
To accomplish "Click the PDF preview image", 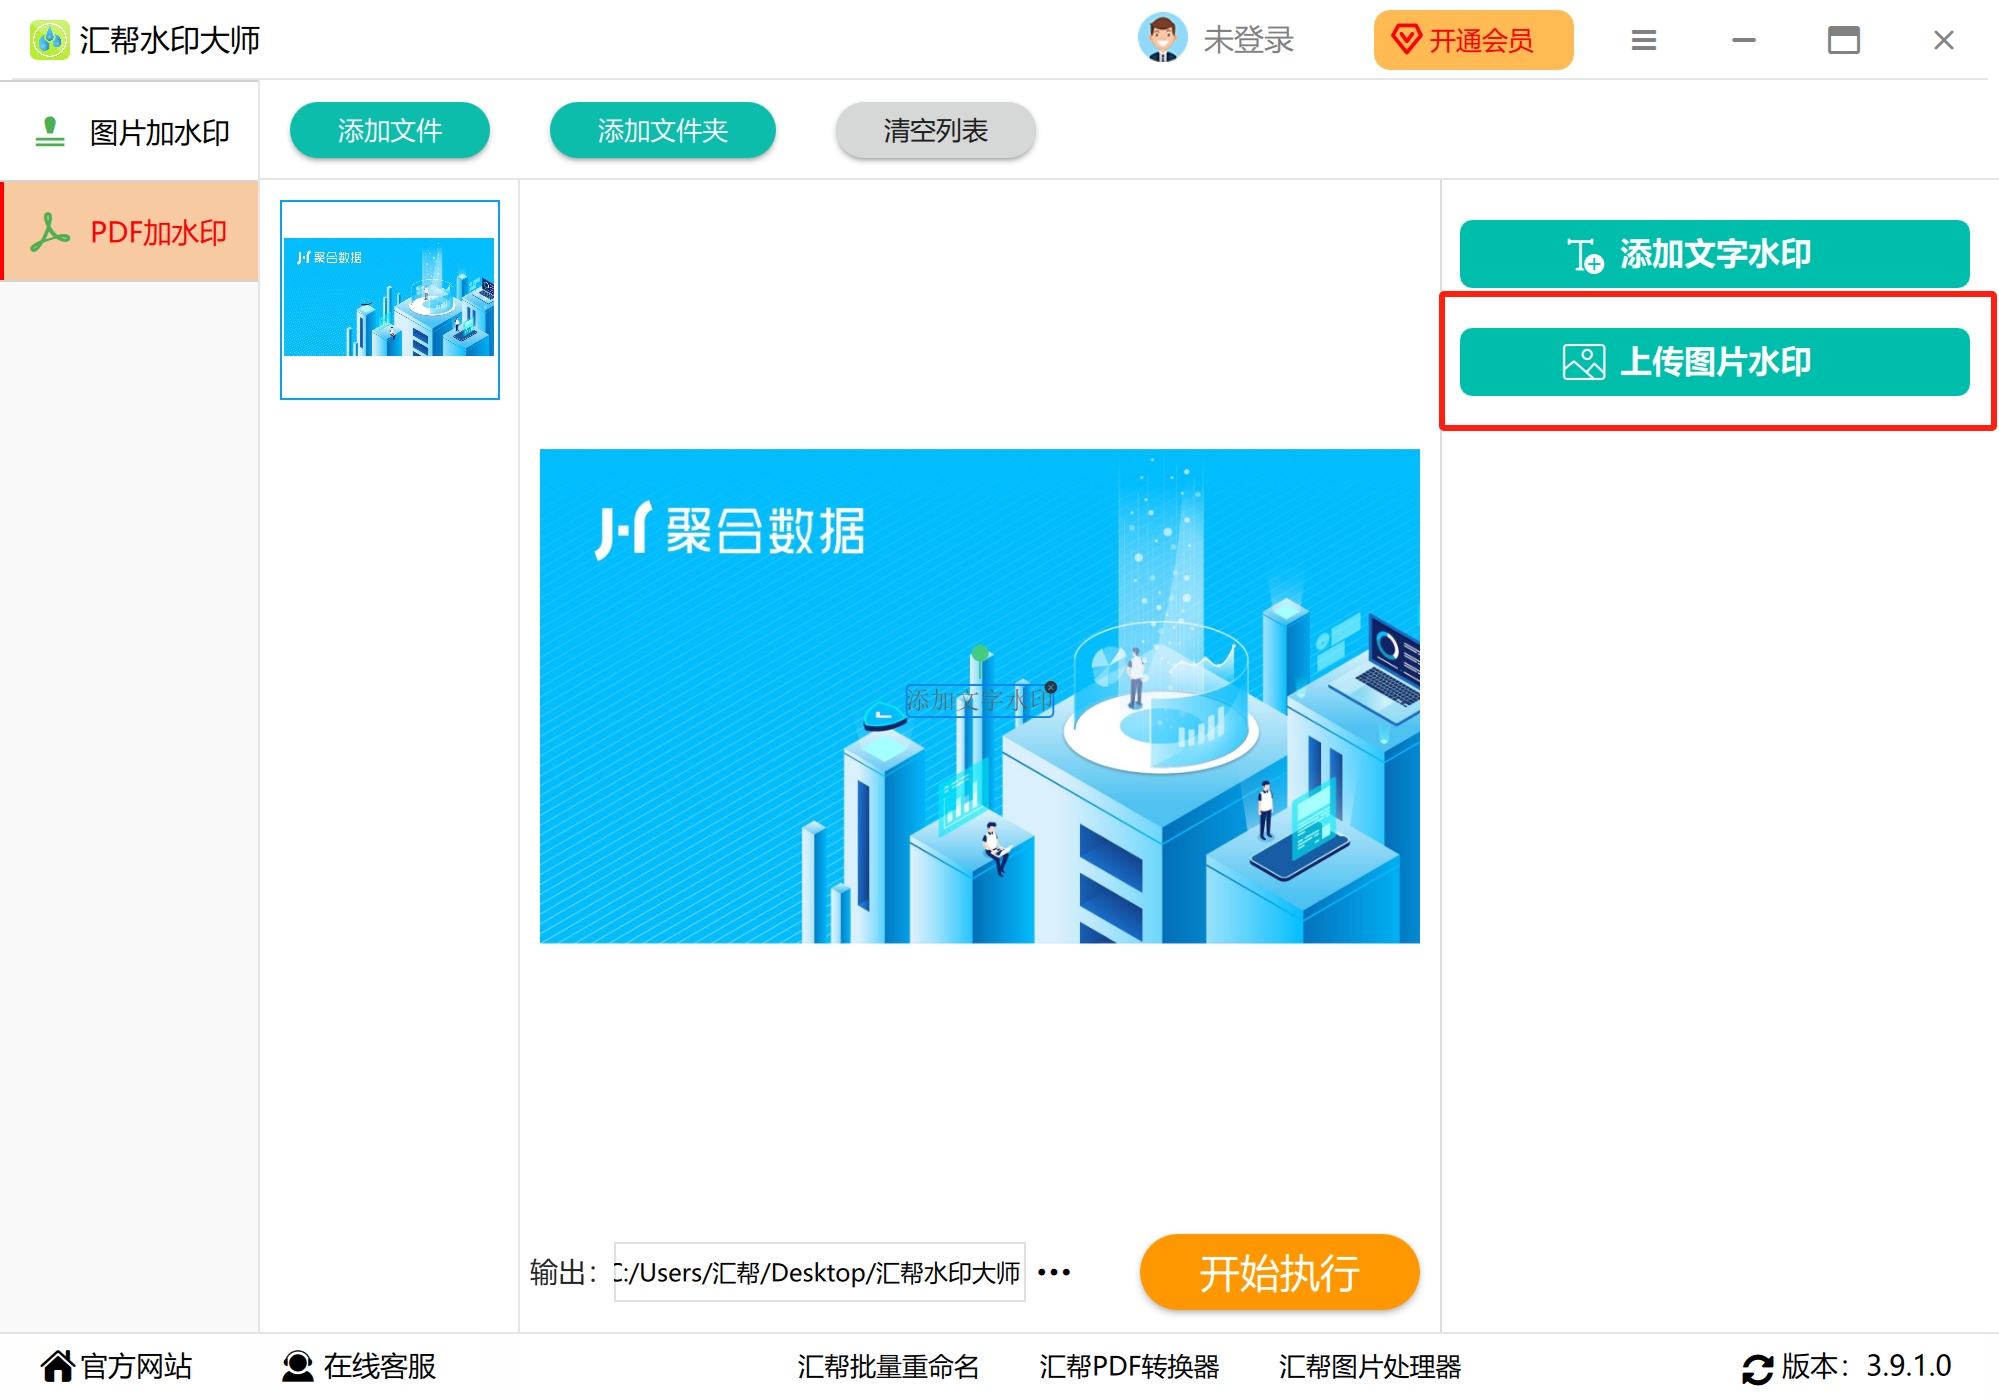I will click(979, 696).
